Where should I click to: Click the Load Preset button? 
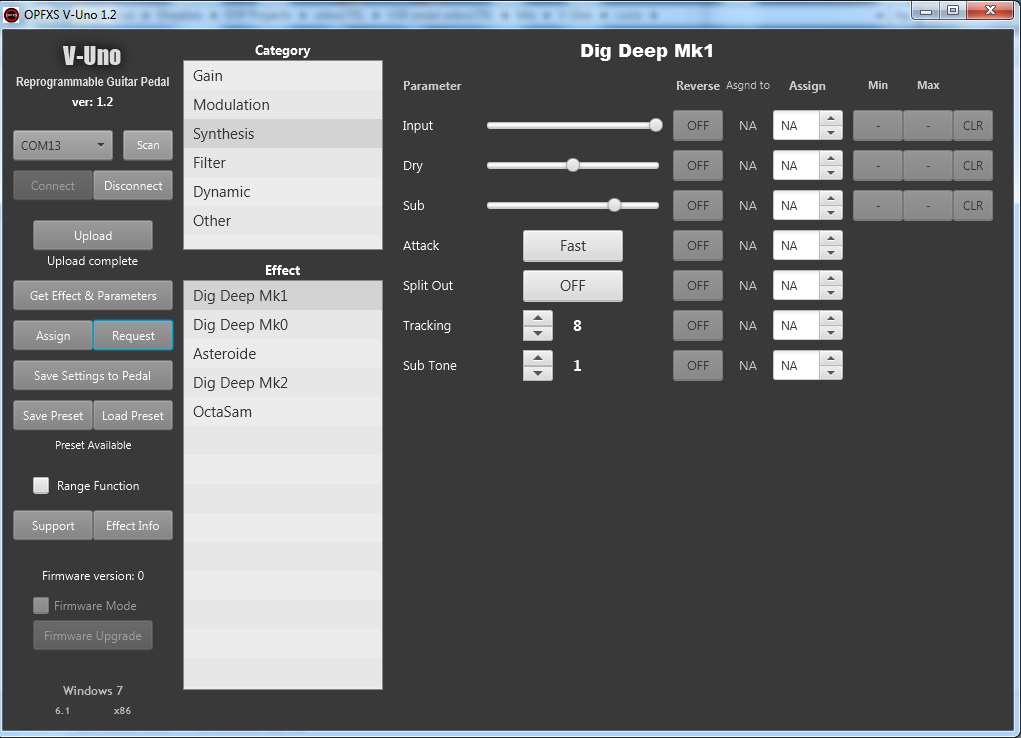(x=133, y=416)
